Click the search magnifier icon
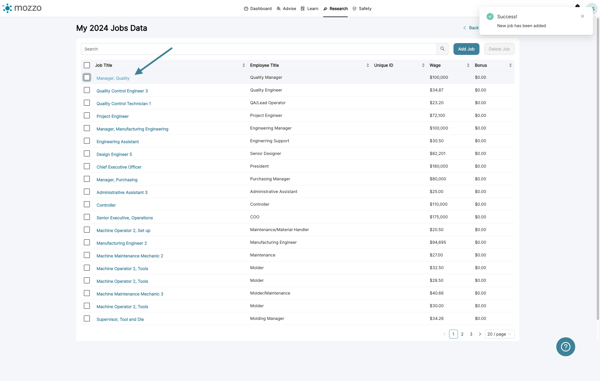 pyautogui.click(x=442, y=49)
